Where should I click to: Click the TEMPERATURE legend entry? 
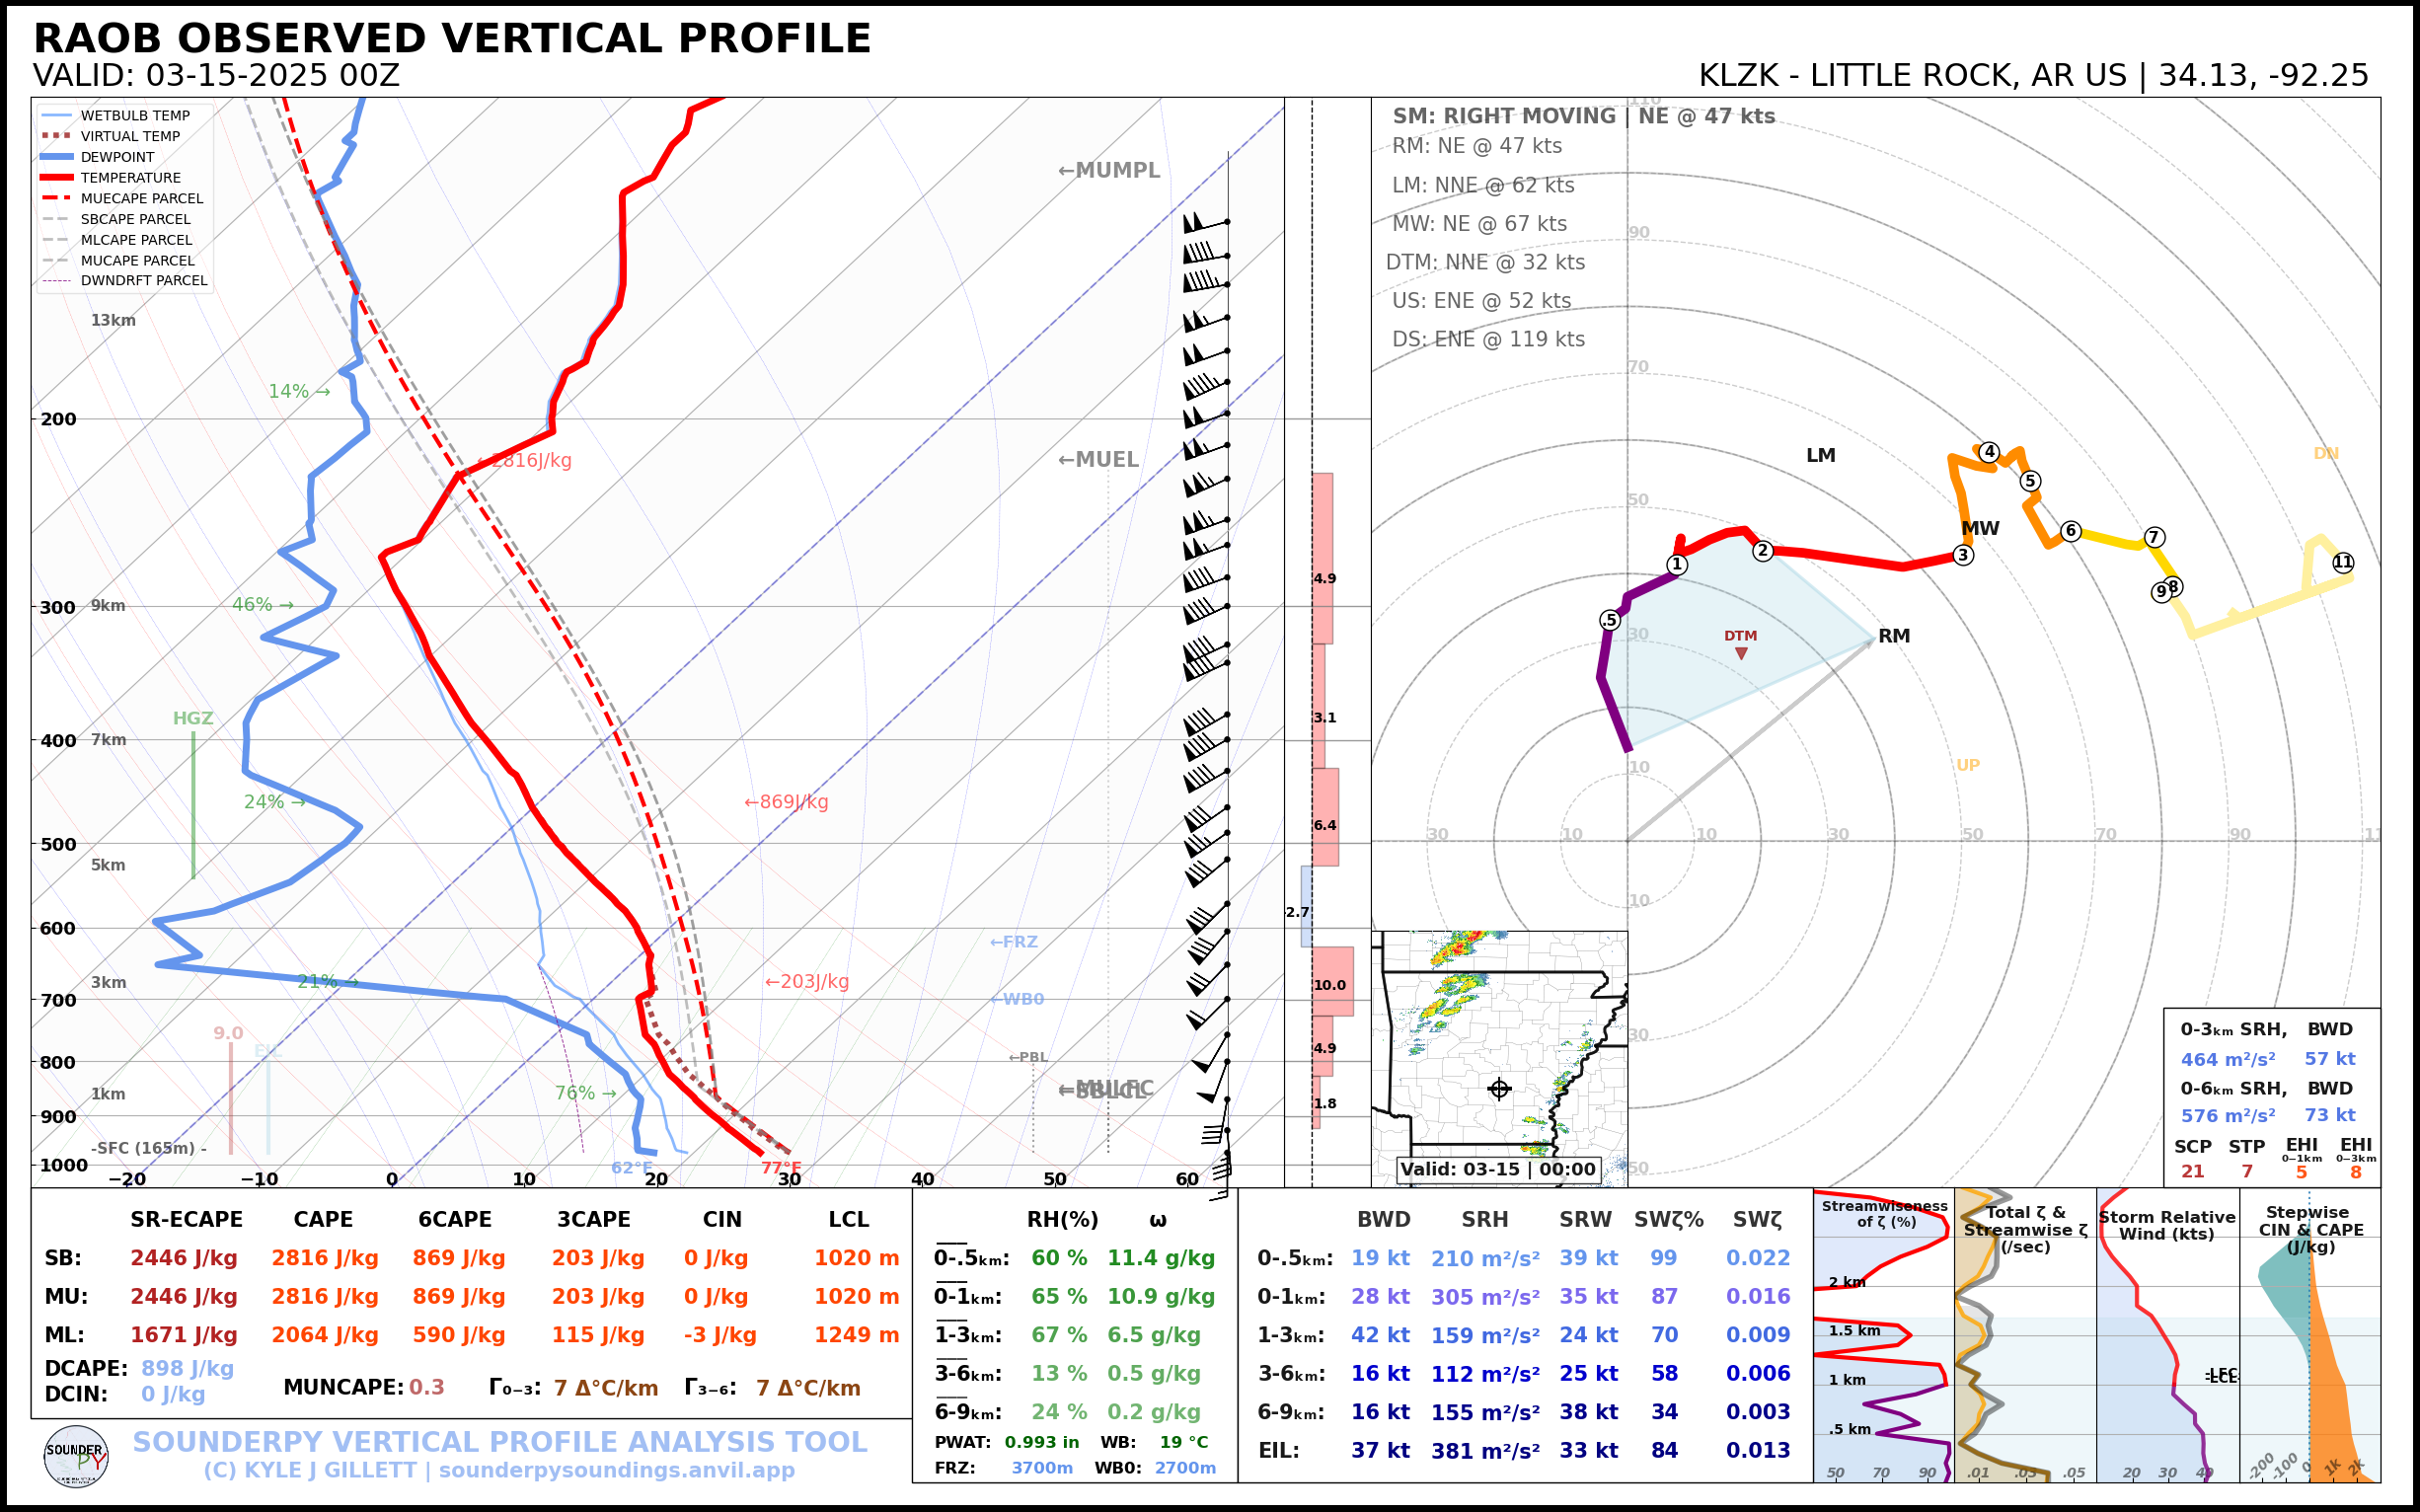click(x=130, y=178)
